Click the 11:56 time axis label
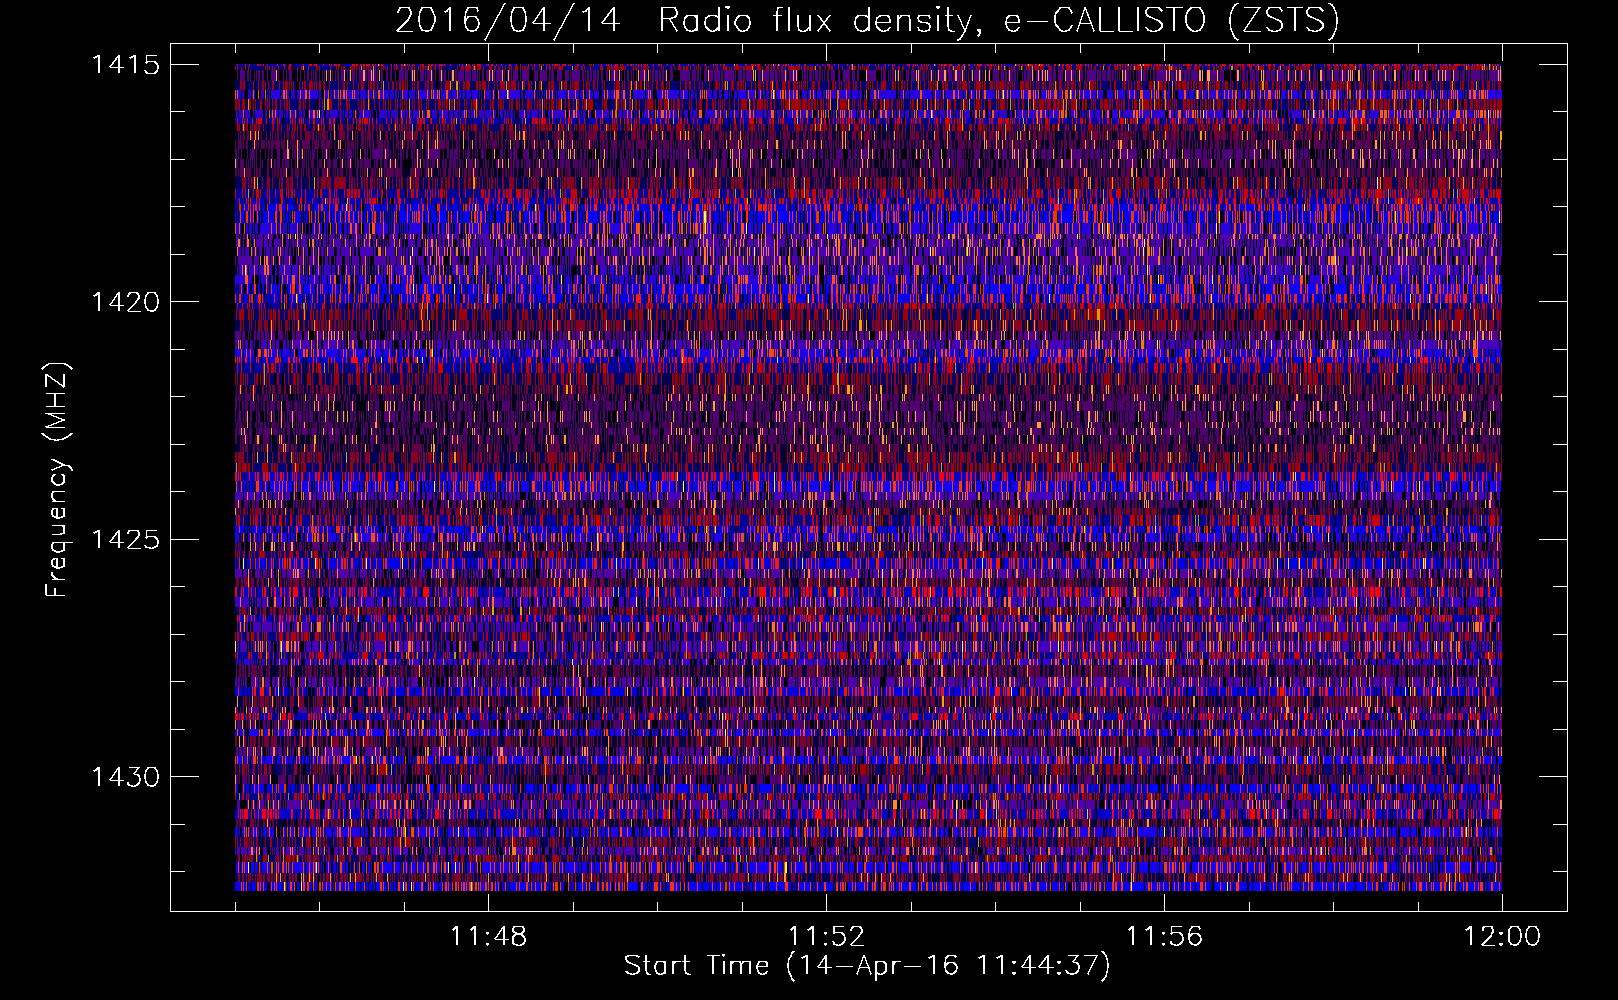 [x=1164, y=937]
